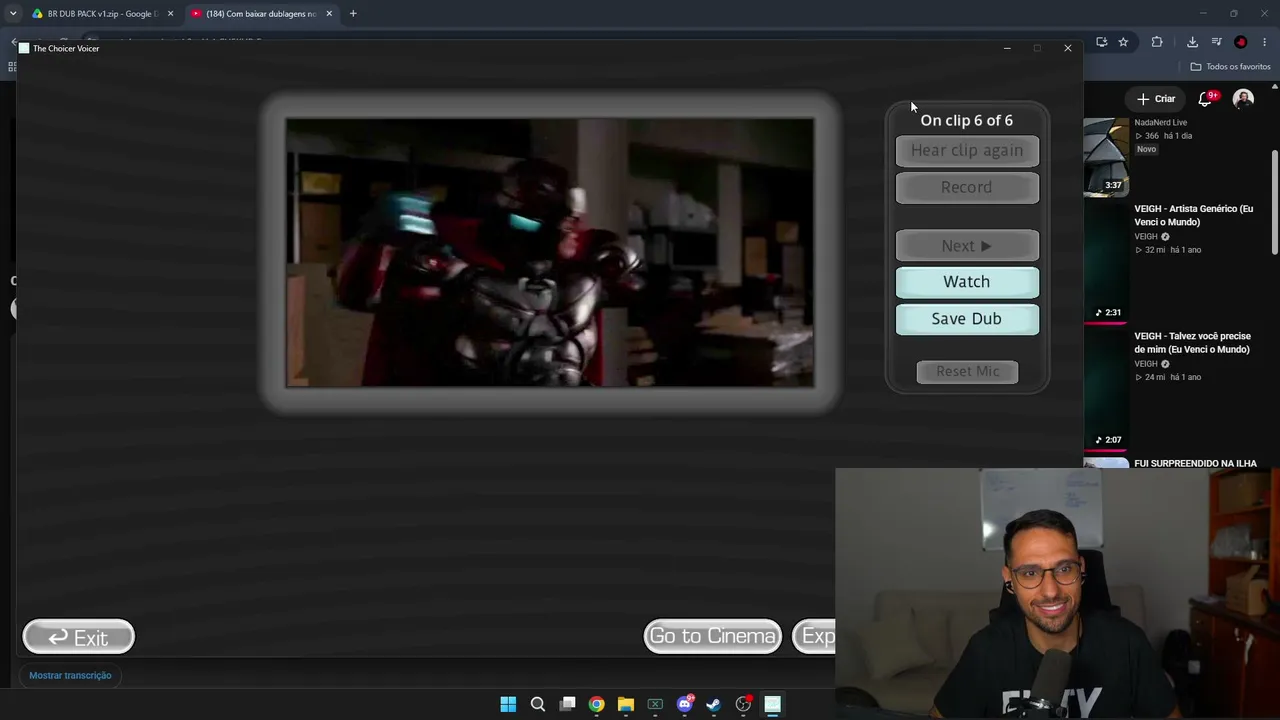Click the 'Mostrar transcrição' link
1280x720 pixels.
[70, 675]
